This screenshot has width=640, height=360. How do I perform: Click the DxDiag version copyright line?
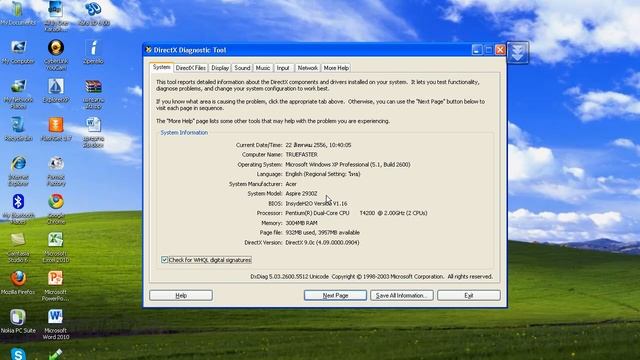tap(371, 277)
